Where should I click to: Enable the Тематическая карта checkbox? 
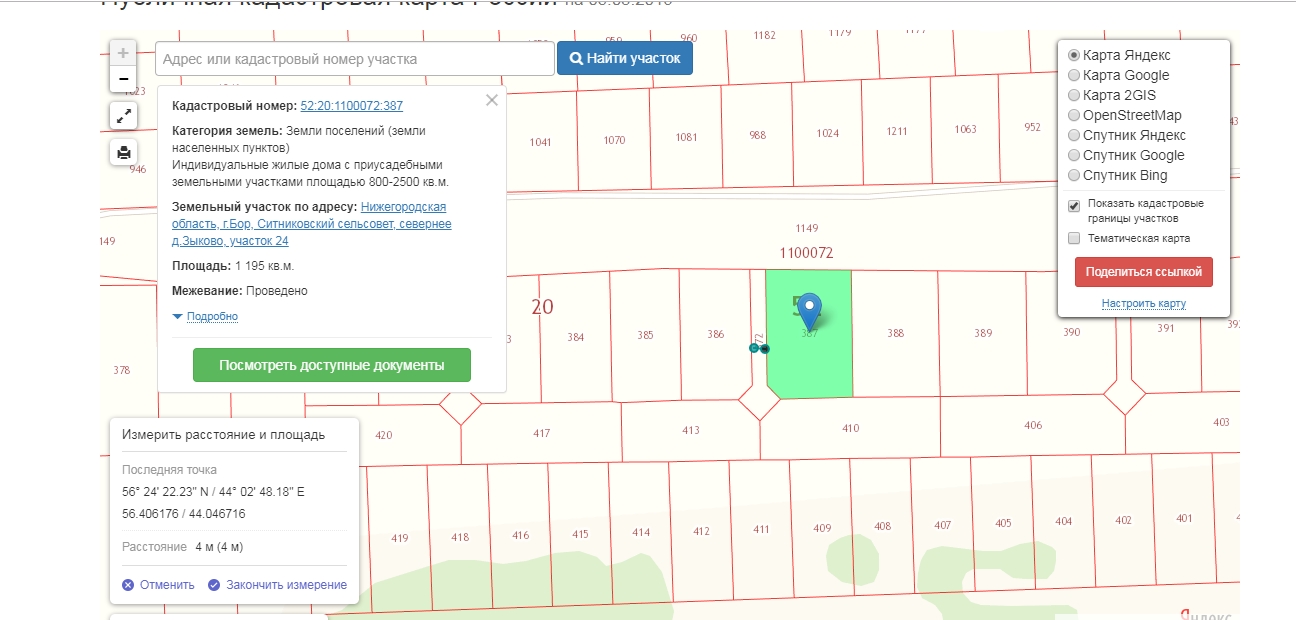coord(1074,238)
